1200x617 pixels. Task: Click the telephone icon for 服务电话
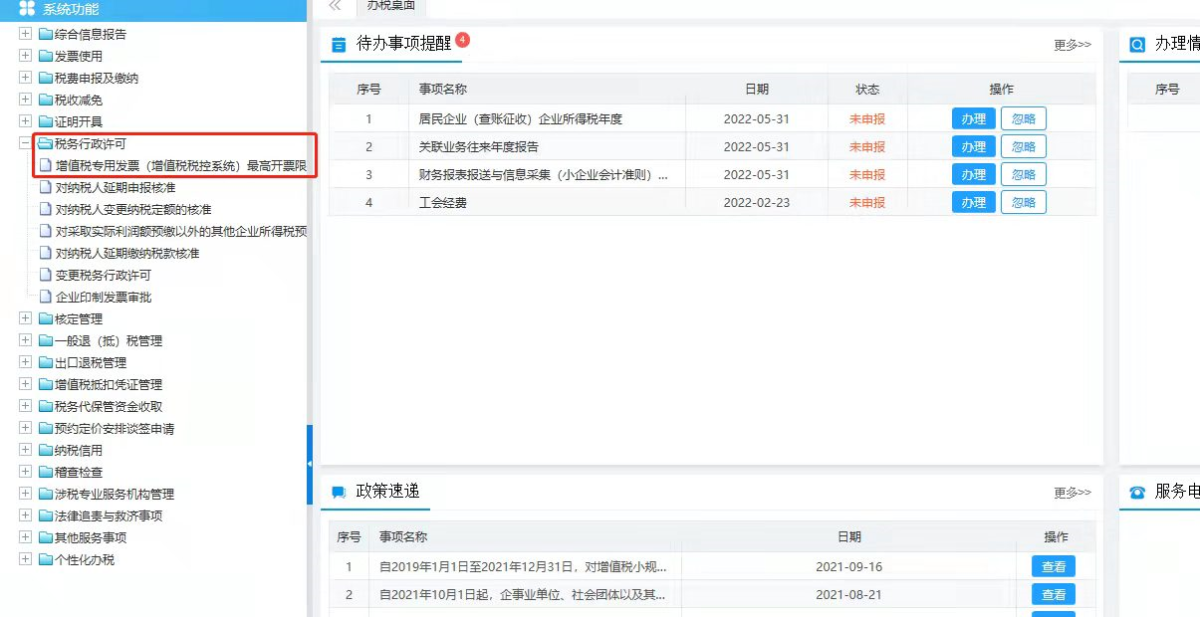[x=1137, y=492]
